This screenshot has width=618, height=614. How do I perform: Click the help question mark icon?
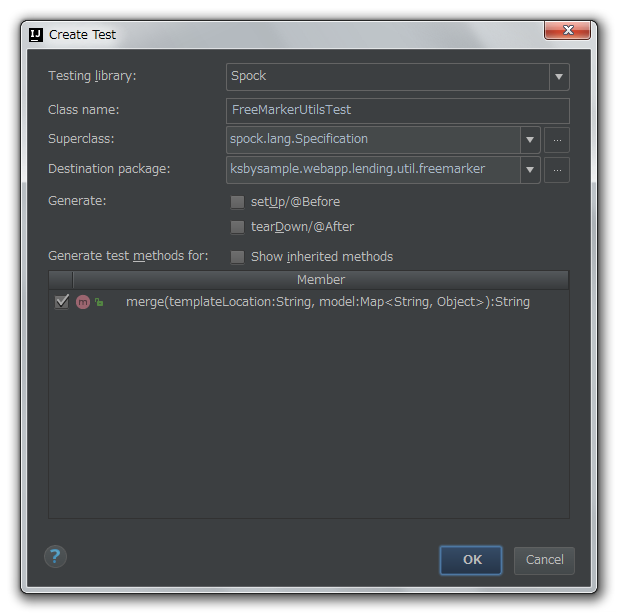[x=55, y=556]
